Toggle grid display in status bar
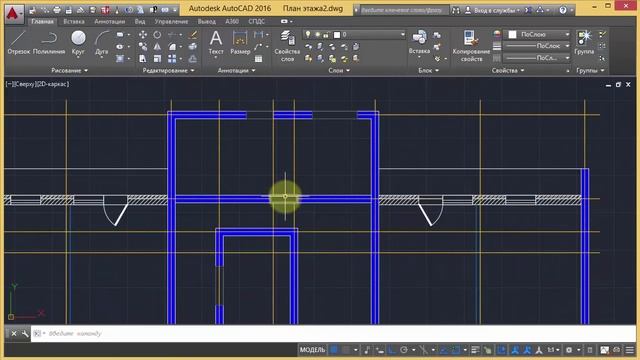Screen dimensions: 640x360 (x=334, y=350)
